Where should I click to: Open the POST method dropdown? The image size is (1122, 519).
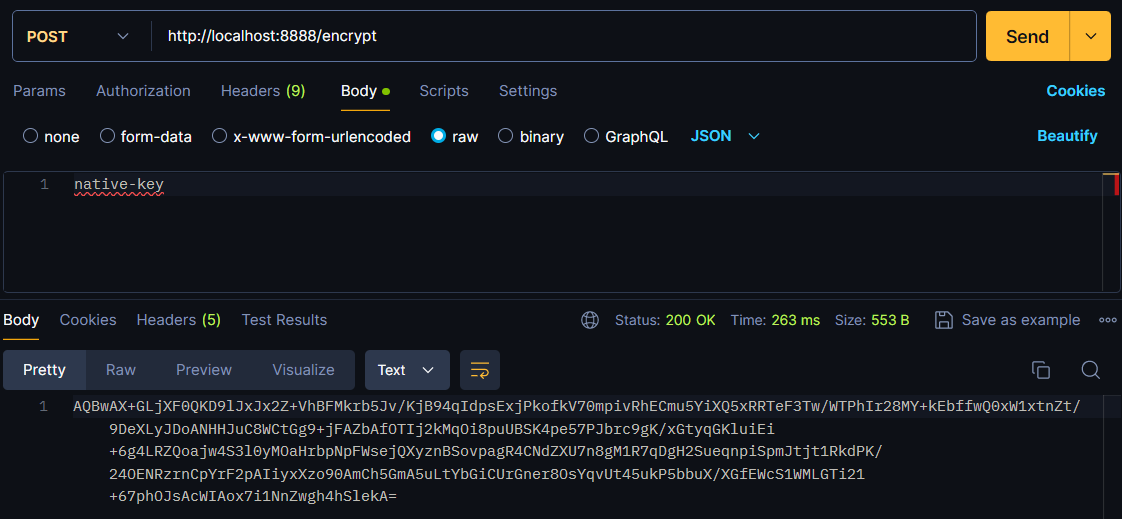click(78, 37)
